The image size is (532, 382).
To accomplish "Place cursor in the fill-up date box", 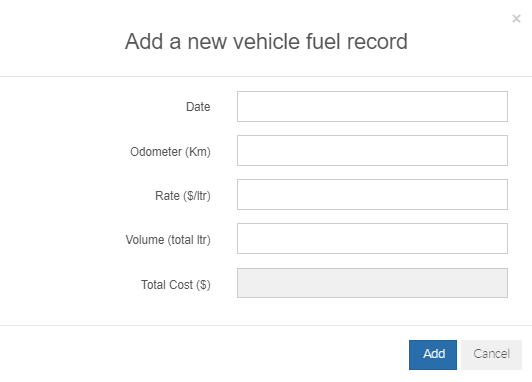I will (372, 106).
